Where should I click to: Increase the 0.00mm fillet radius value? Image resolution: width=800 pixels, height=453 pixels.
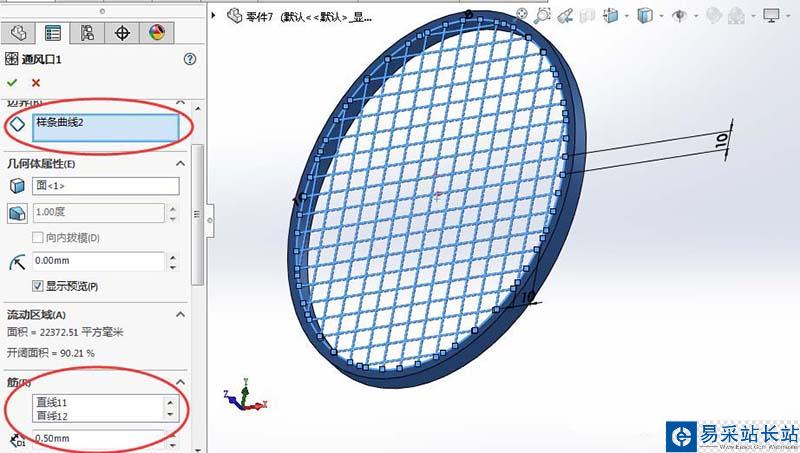[x=173, y=257]
